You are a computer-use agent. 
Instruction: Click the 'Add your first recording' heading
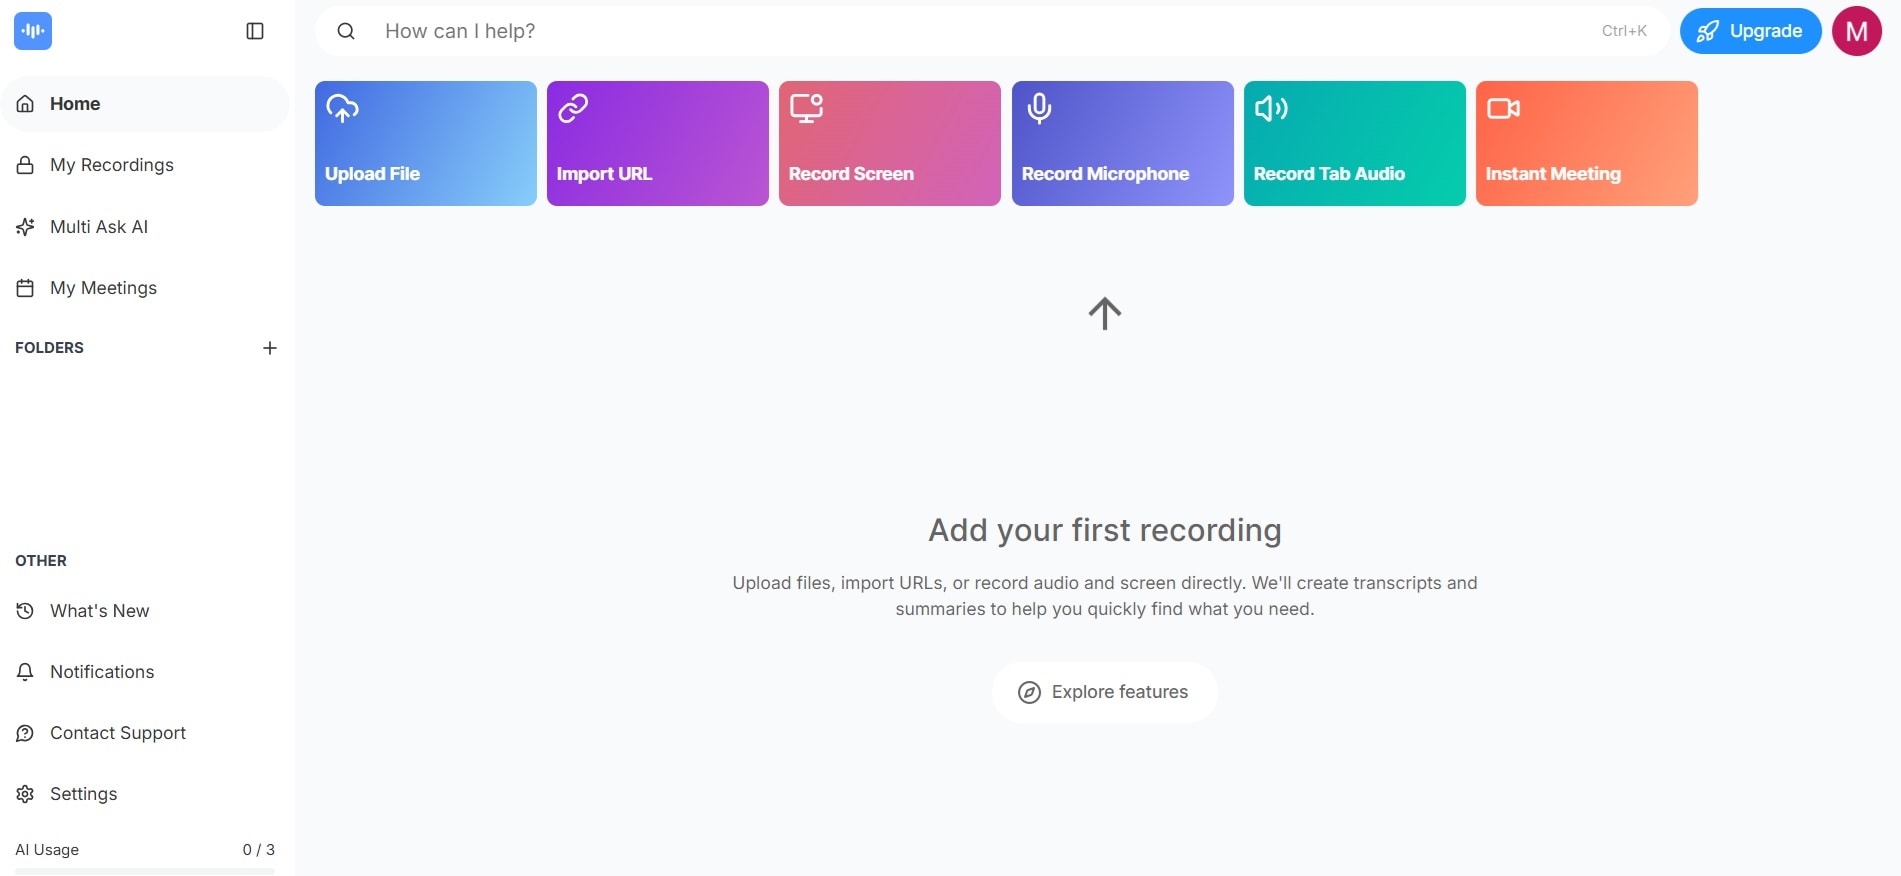(1105, 530)
